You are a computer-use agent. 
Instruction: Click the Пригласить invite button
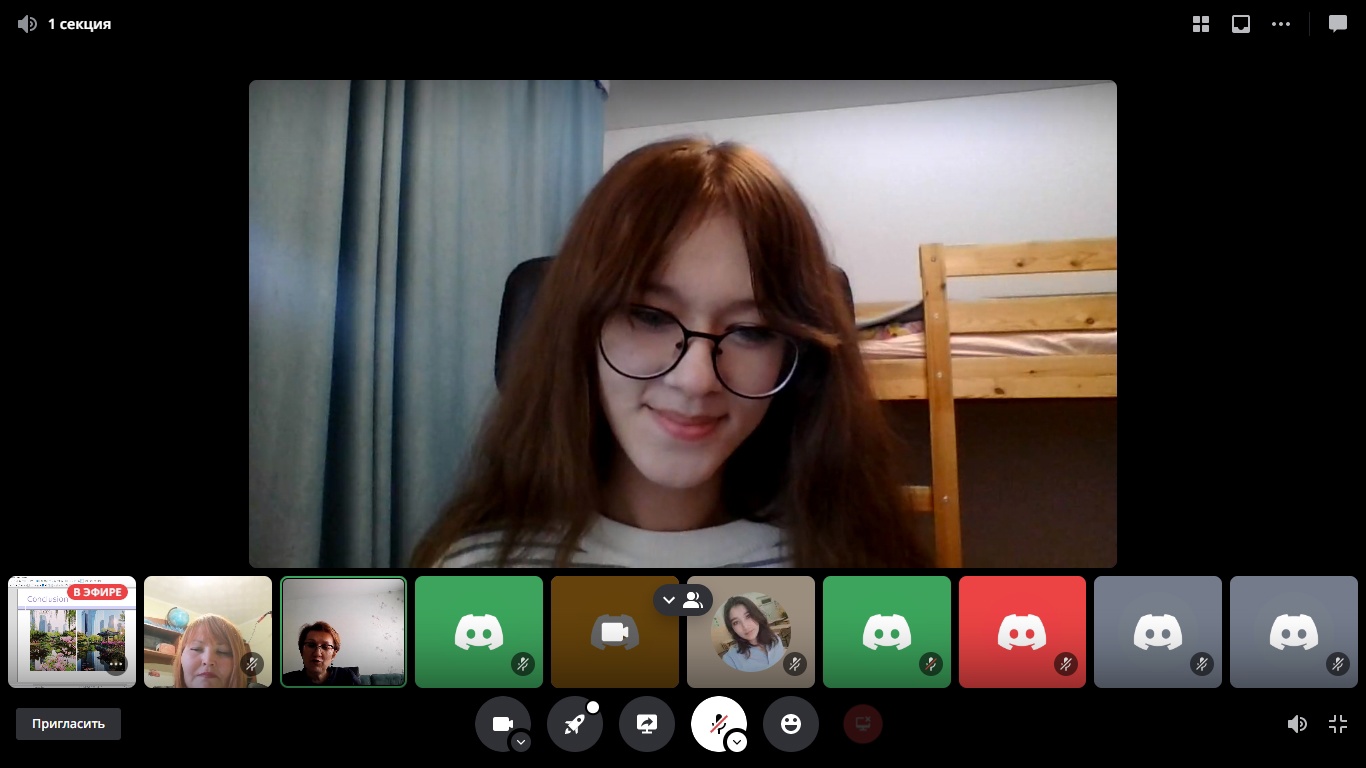(x=68, y=724)
